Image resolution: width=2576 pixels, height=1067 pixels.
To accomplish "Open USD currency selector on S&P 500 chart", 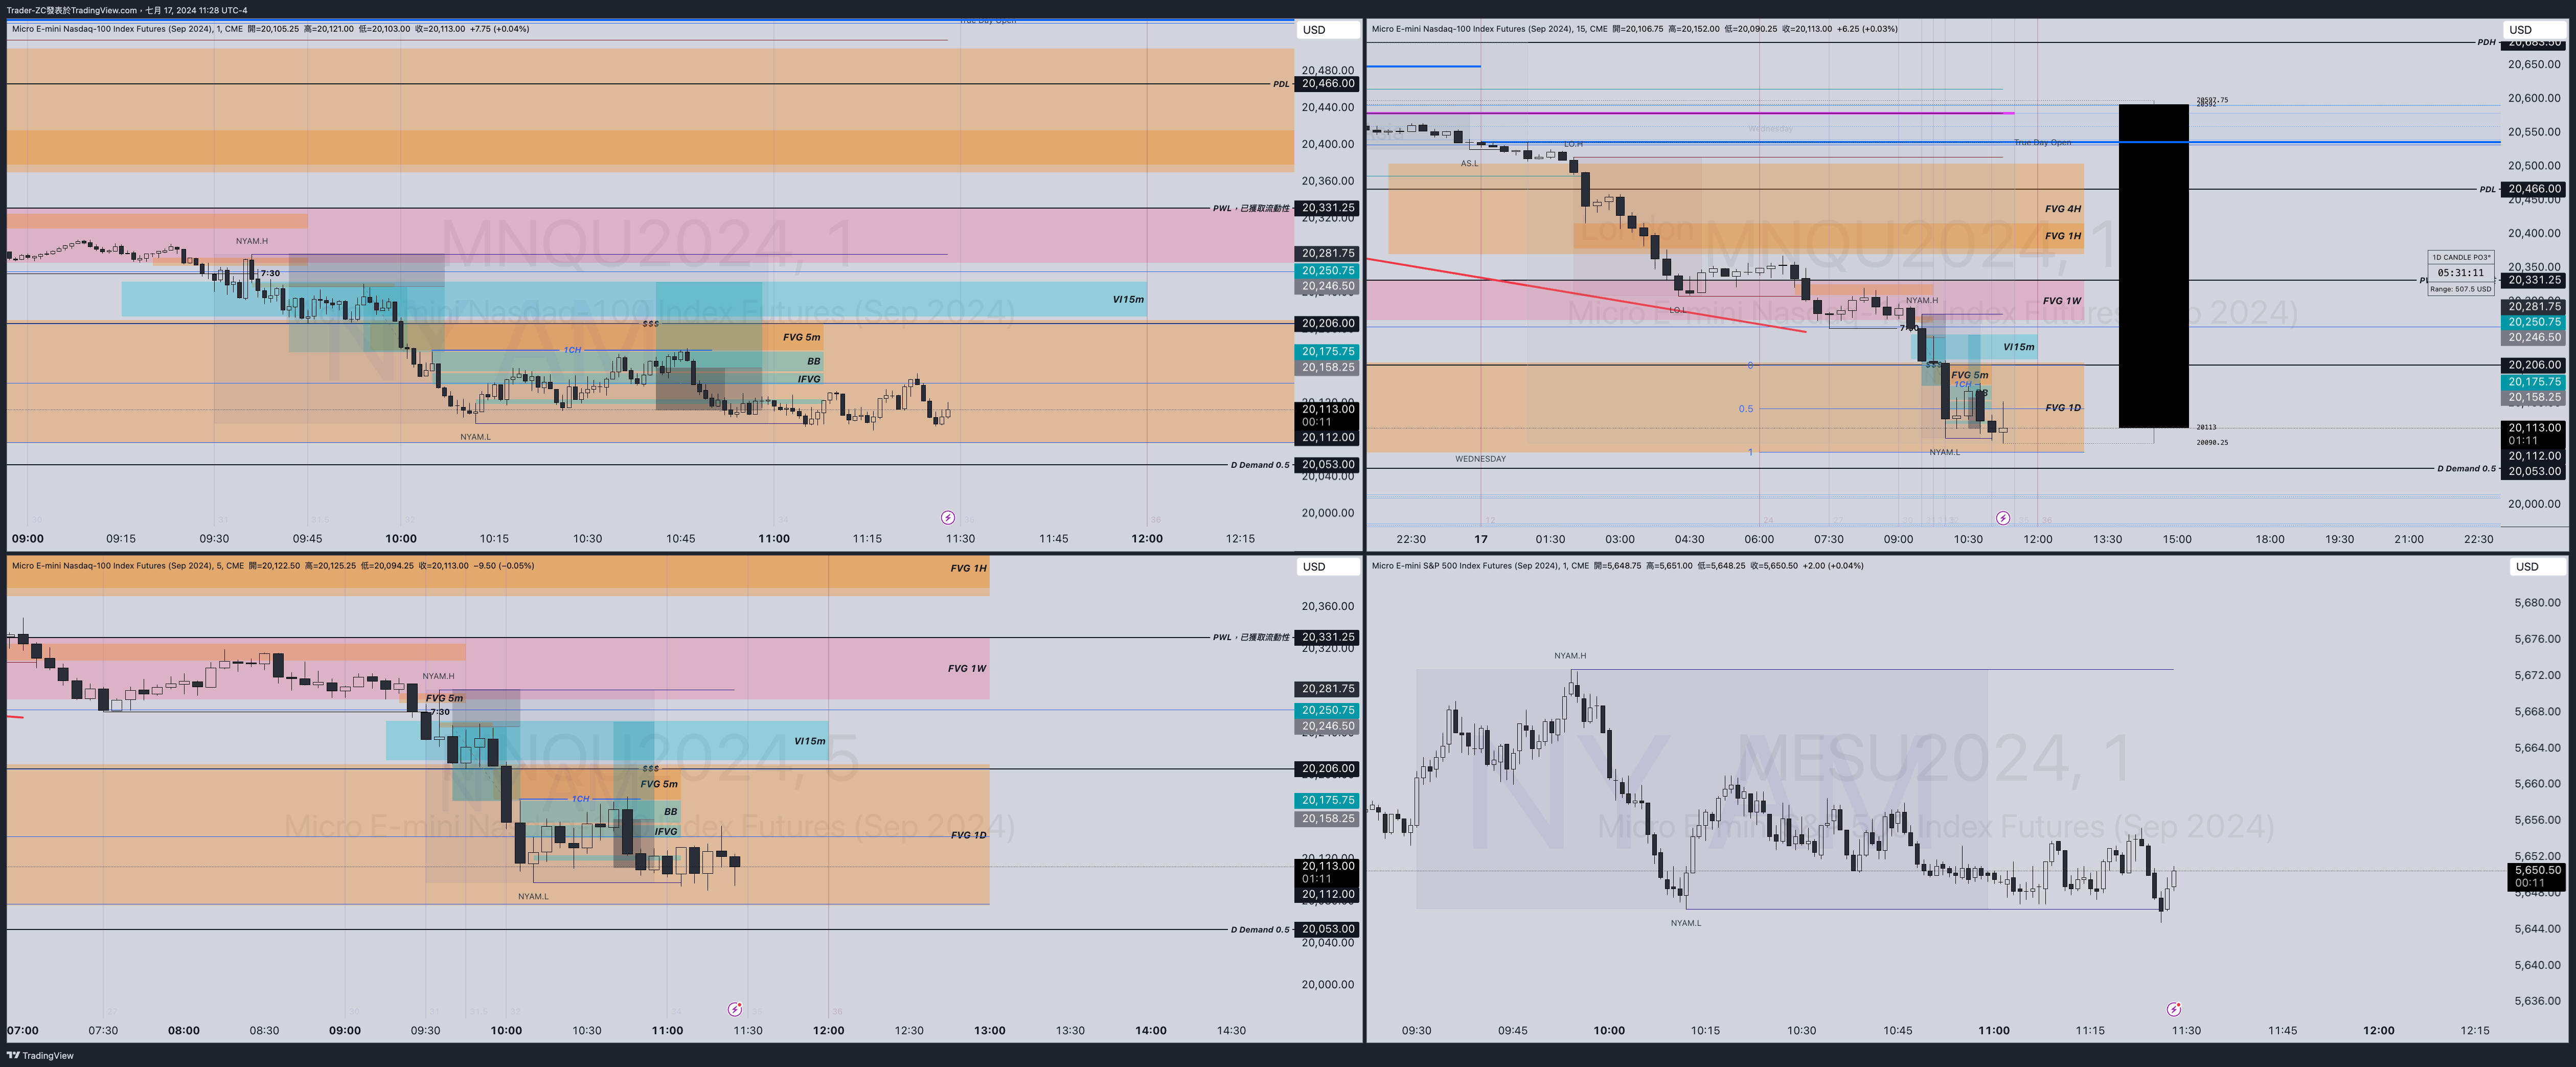I will (x=2538, y=567).
